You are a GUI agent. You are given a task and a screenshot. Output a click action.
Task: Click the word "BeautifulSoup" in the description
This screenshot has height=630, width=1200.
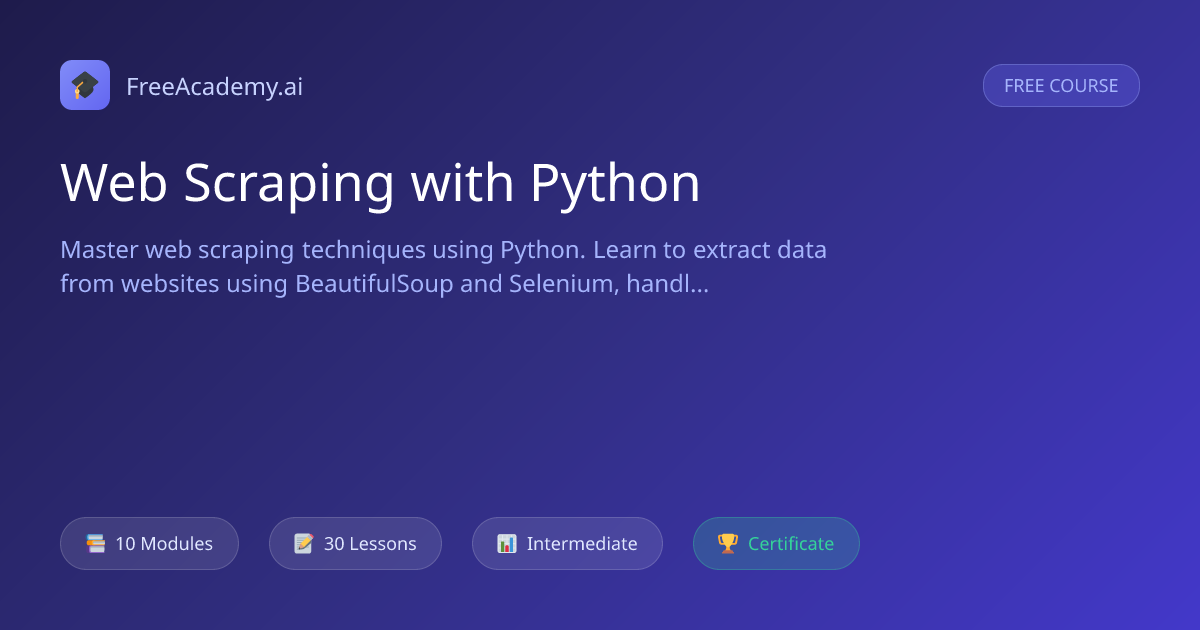coord(374,284)
